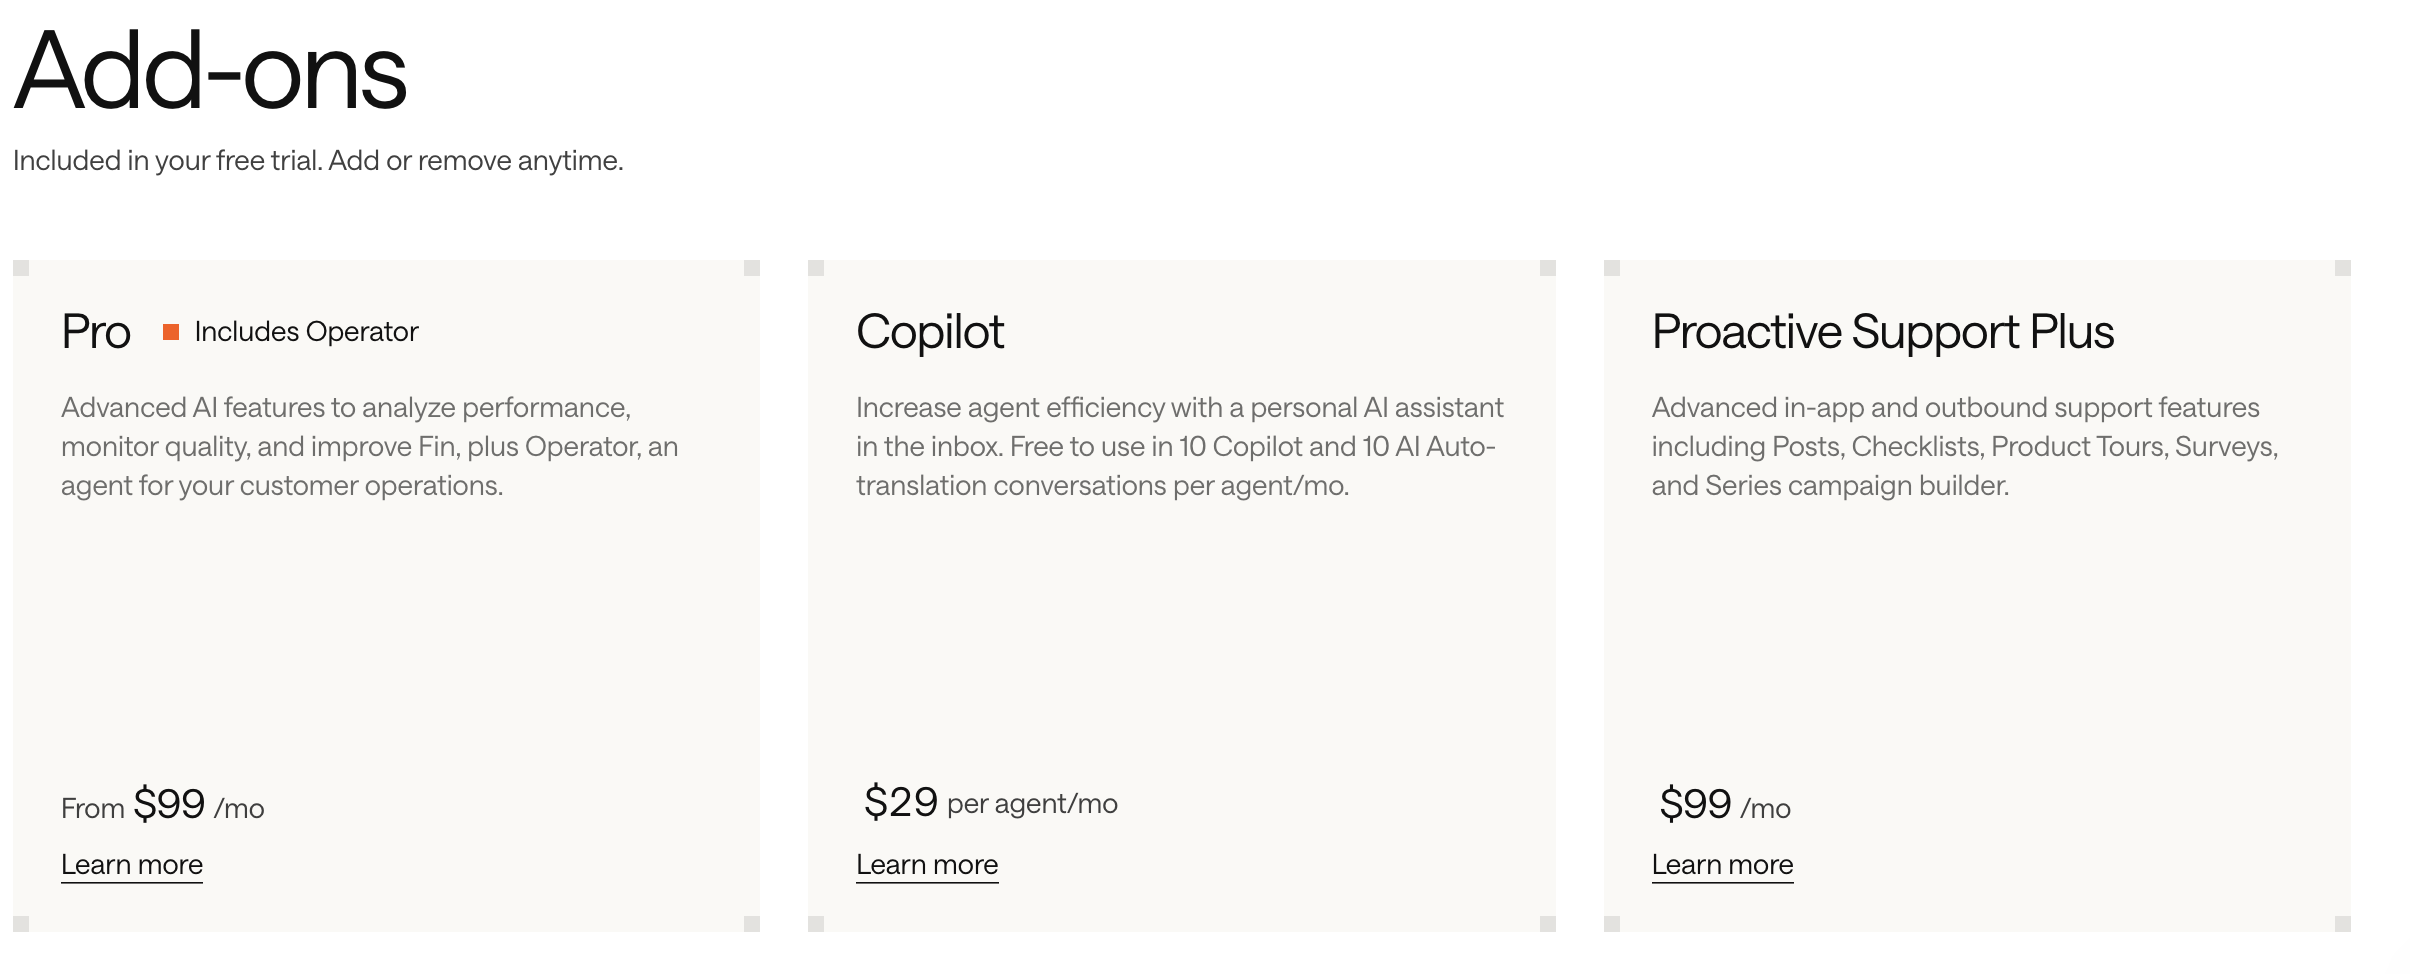Screen dimensions: 2410x974
Task: Click the $29 per agent/mo price
Action: click(x=991, y=802)
